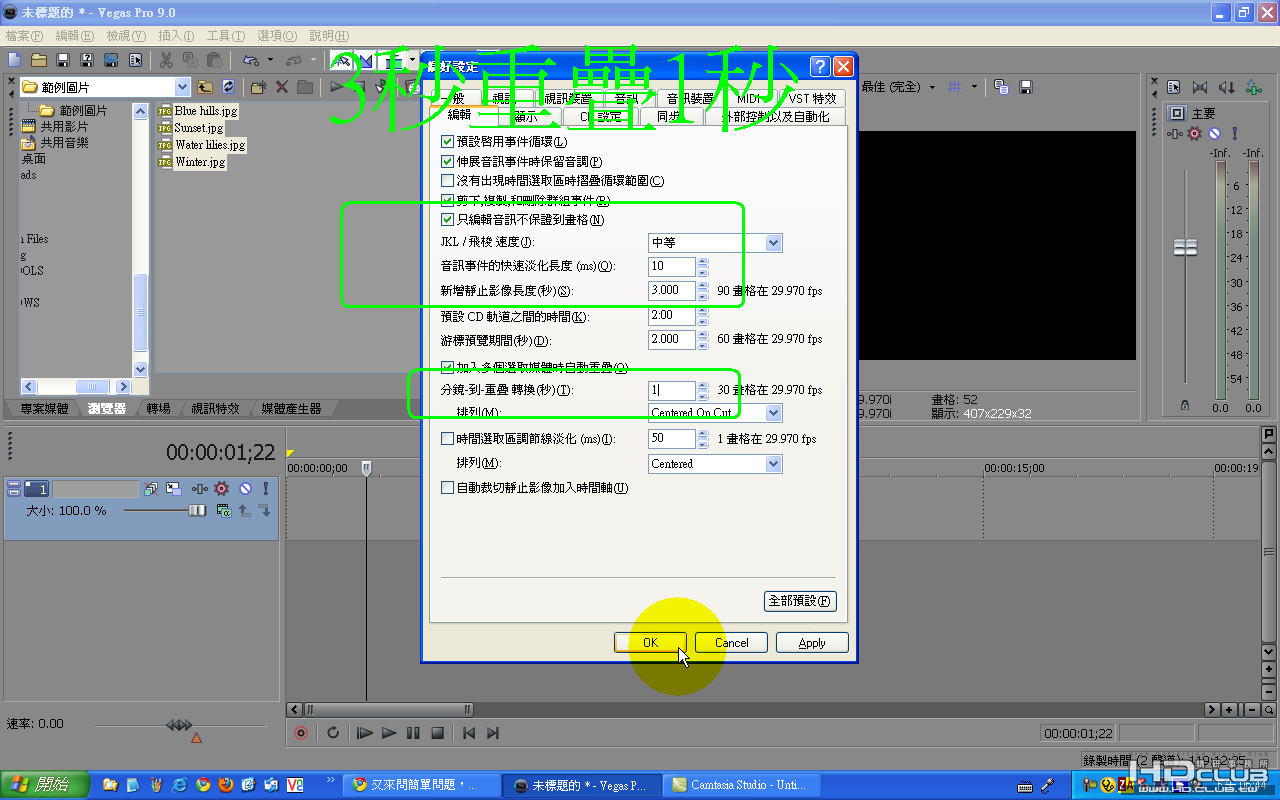Viewport: 1280px width, 800px height.
Task: Click the Cut scissors toolbar icon
Action: [x=166, y=60]
